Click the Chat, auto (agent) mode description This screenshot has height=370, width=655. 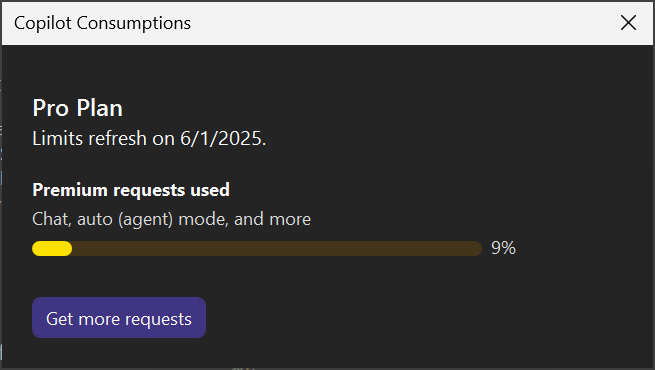[x=172, y=219]
